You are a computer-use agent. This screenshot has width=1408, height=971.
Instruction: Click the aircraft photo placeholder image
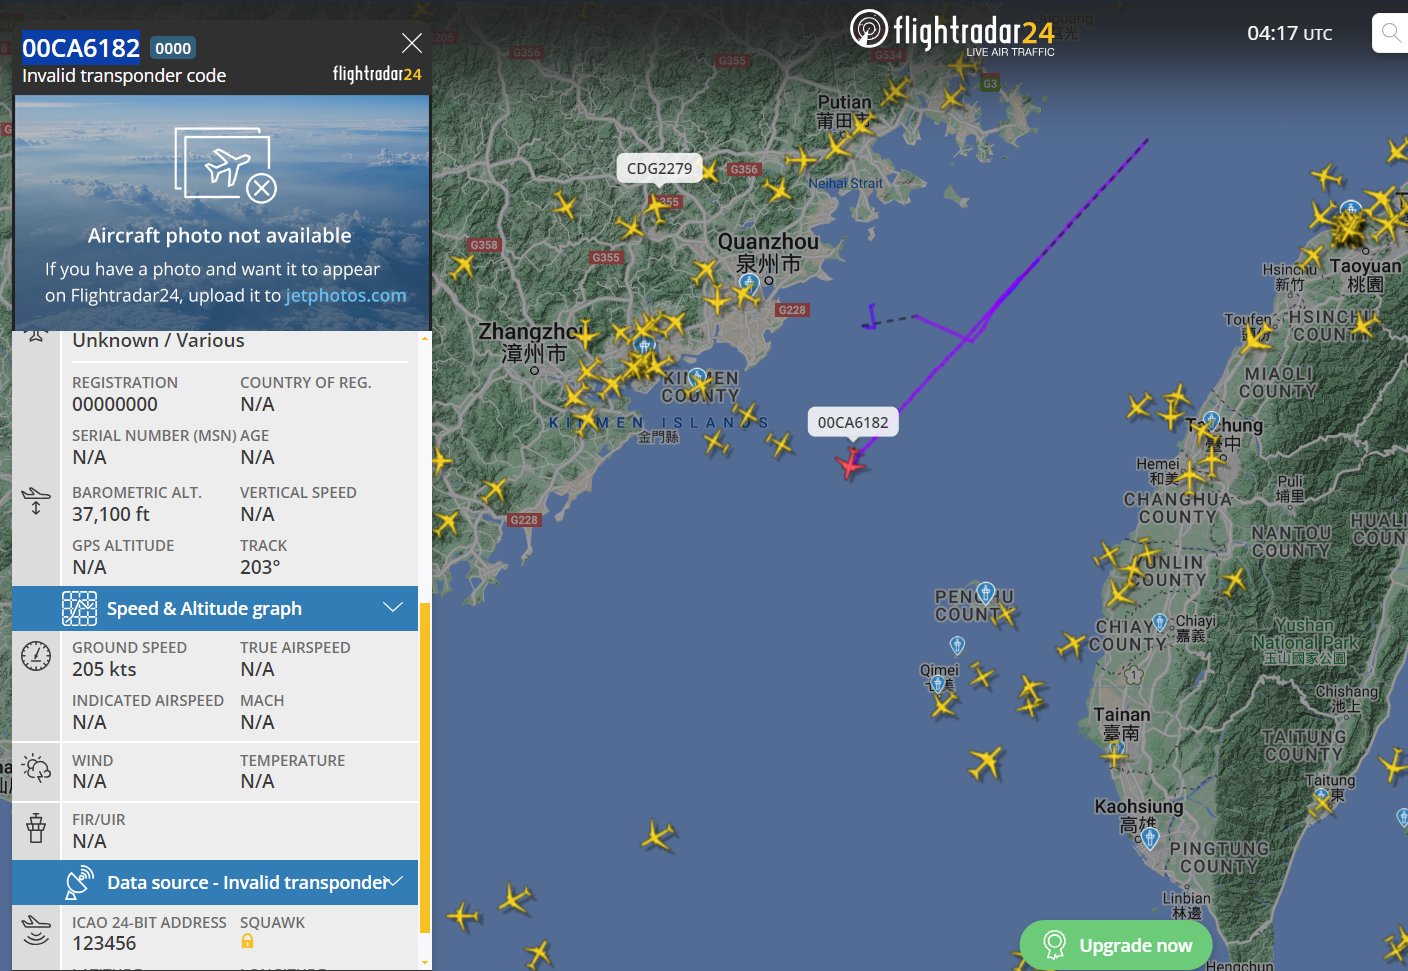click(222, 213)
